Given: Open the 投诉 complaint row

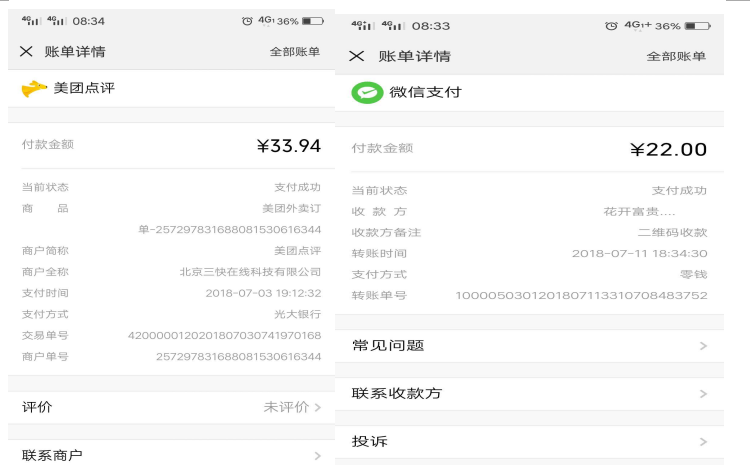Looking at the screenshot, I should point(529,441).
